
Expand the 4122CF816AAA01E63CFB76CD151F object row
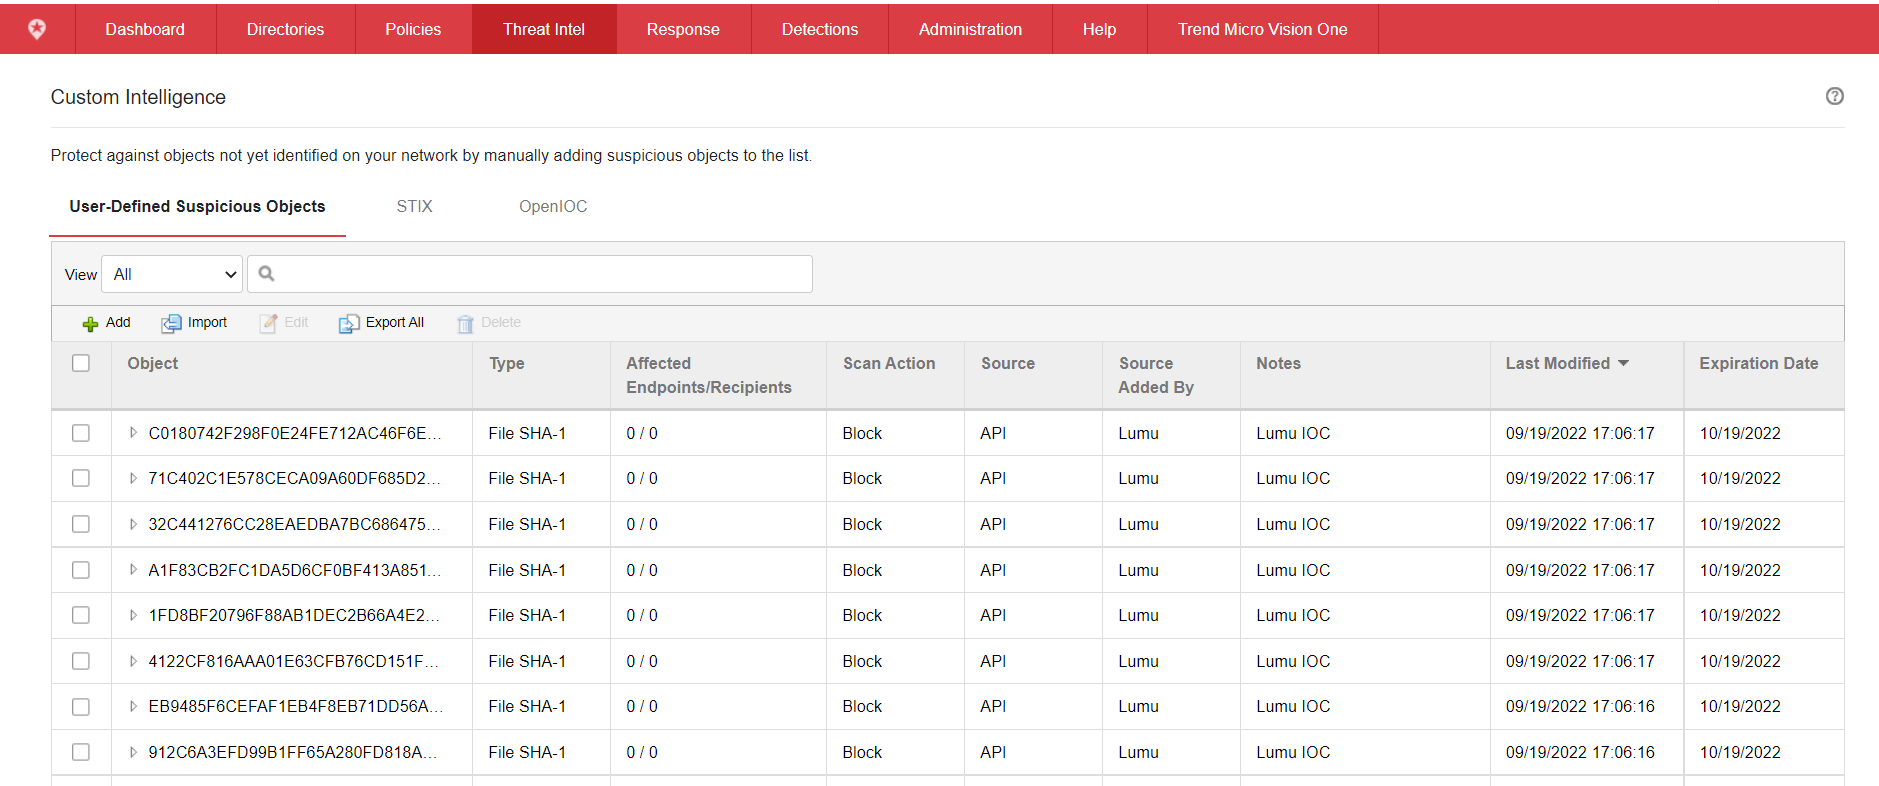click(133, 661)
